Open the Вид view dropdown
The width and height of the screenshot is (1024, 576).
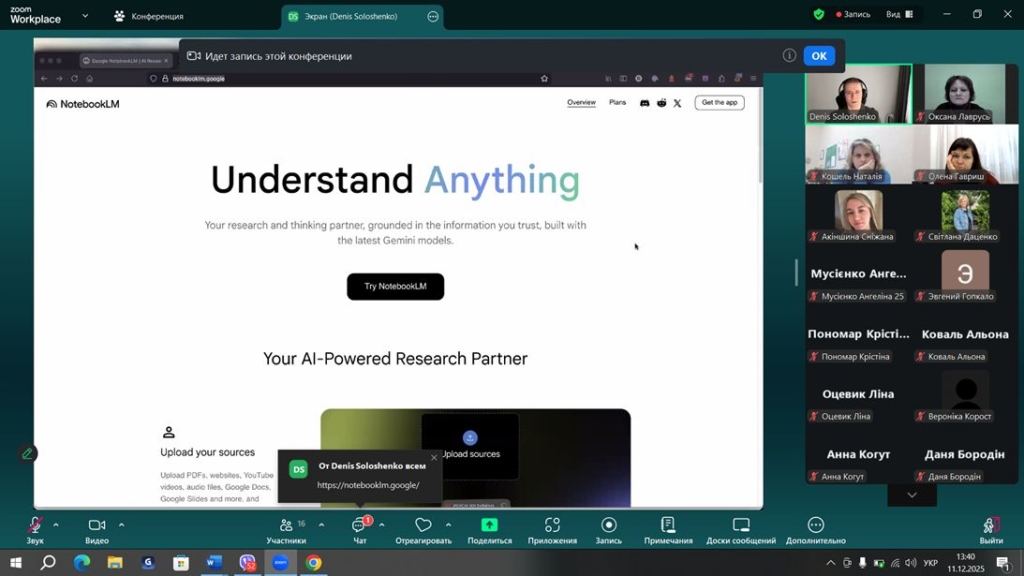pyautogui.click(x=898, y=15)
